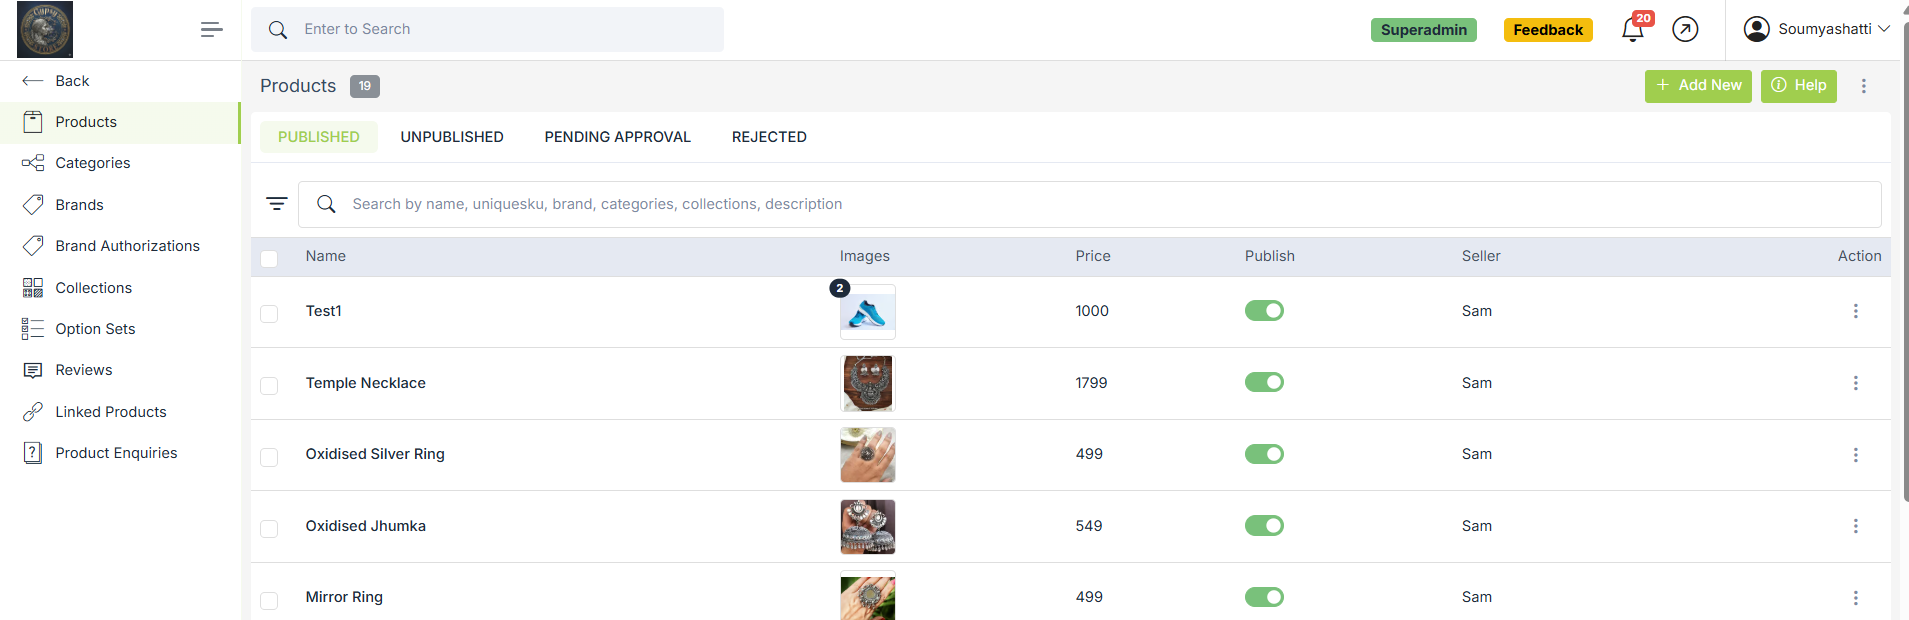Open the page options kebab menu beside Help
1909x620 pixels.
1863,86
